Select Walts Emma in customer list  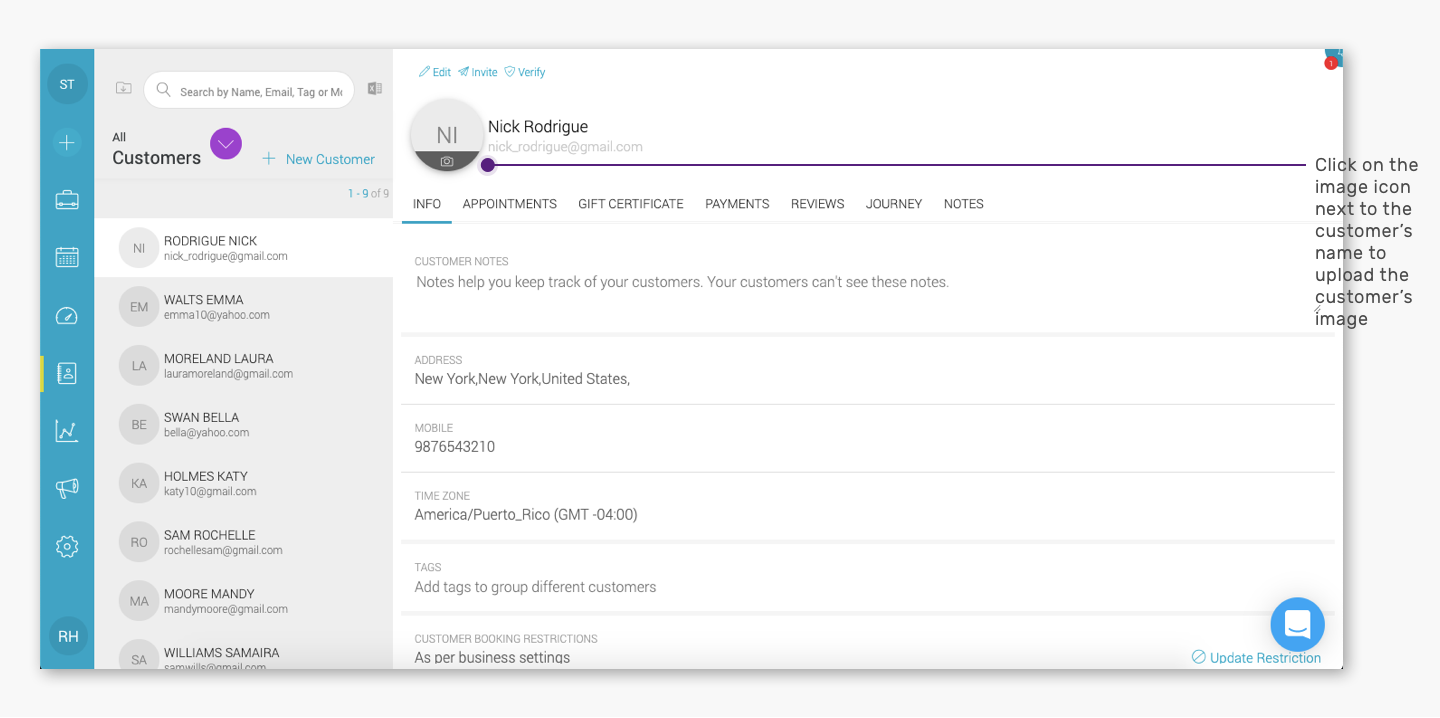tap(244, 307)
